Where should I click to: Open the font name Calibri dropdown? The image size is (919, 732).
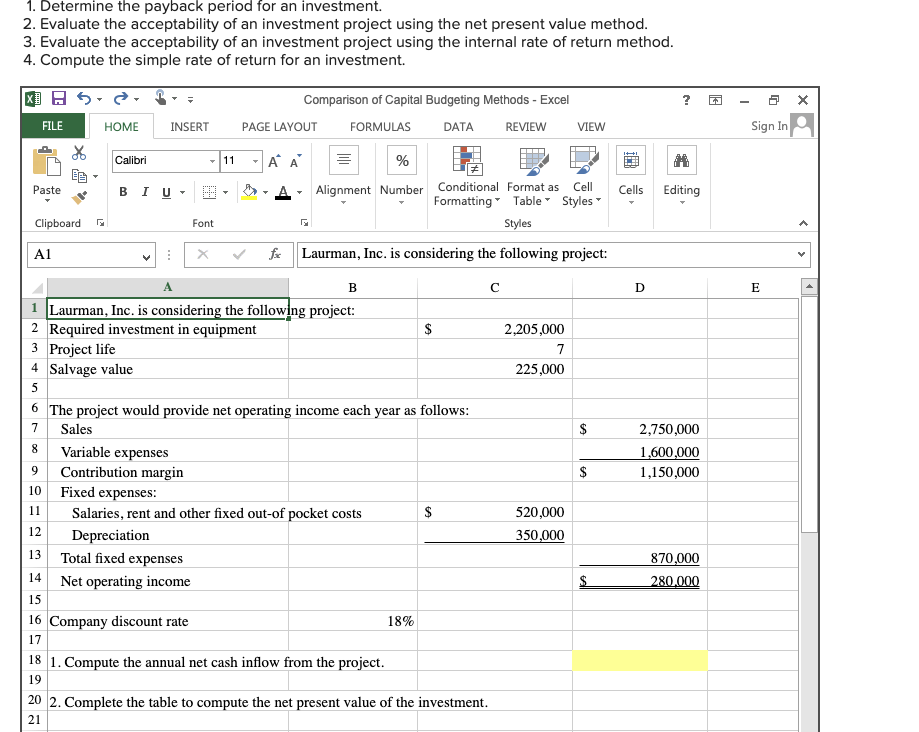(212, 161)
